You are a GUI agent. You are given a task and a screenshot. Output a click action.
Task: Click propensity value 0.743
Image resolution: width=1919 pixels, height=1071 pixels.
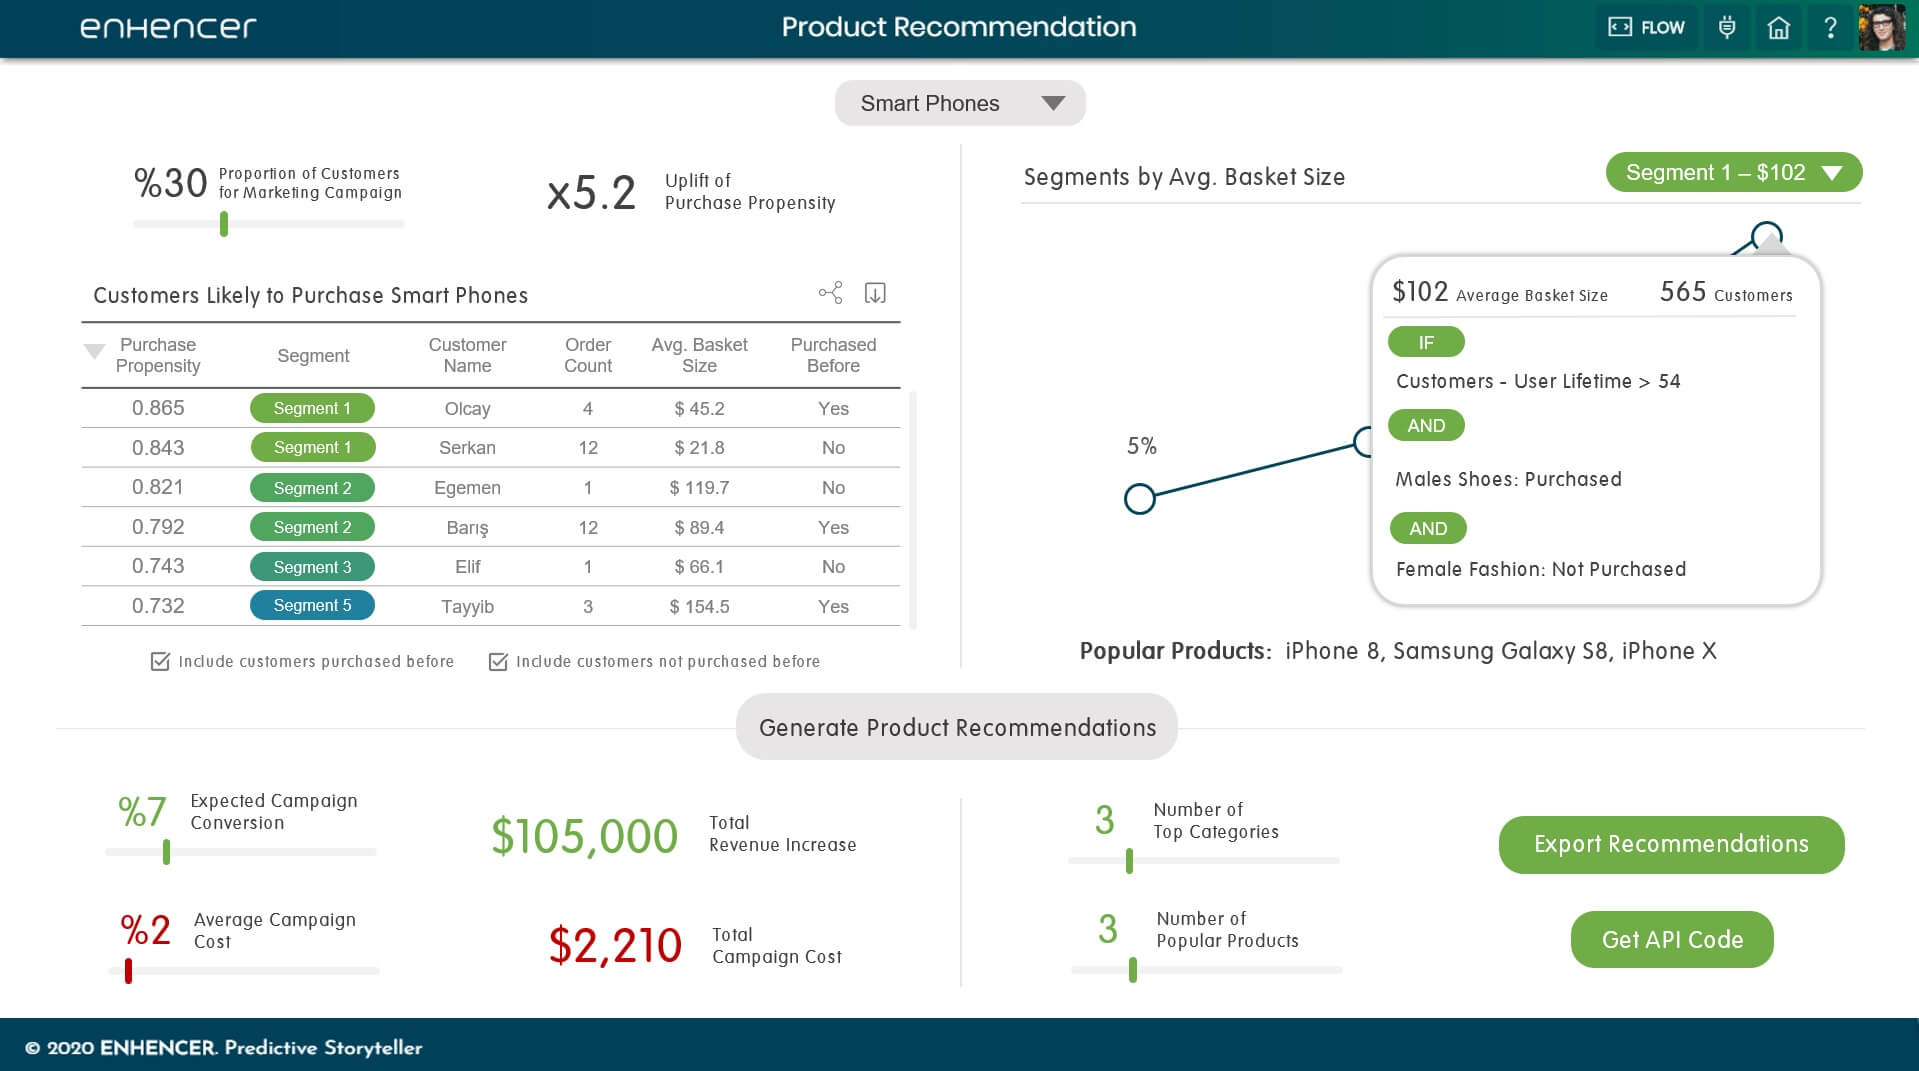(158, 565)
